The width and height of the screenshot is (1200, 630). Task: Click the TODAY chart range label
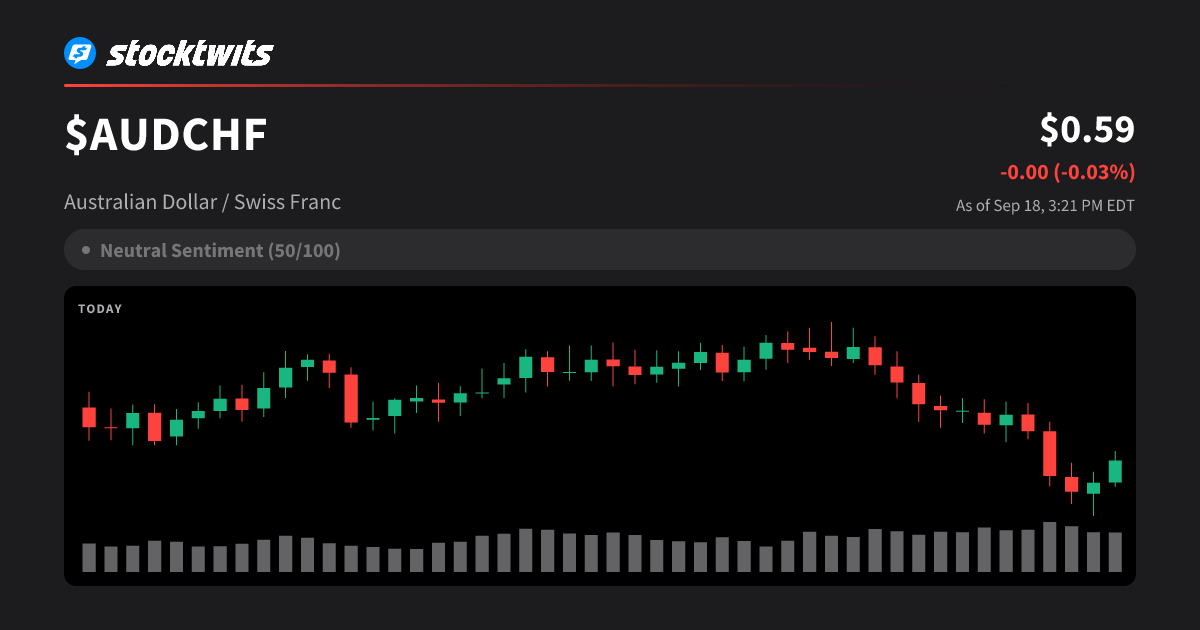(x=100, y=309)
